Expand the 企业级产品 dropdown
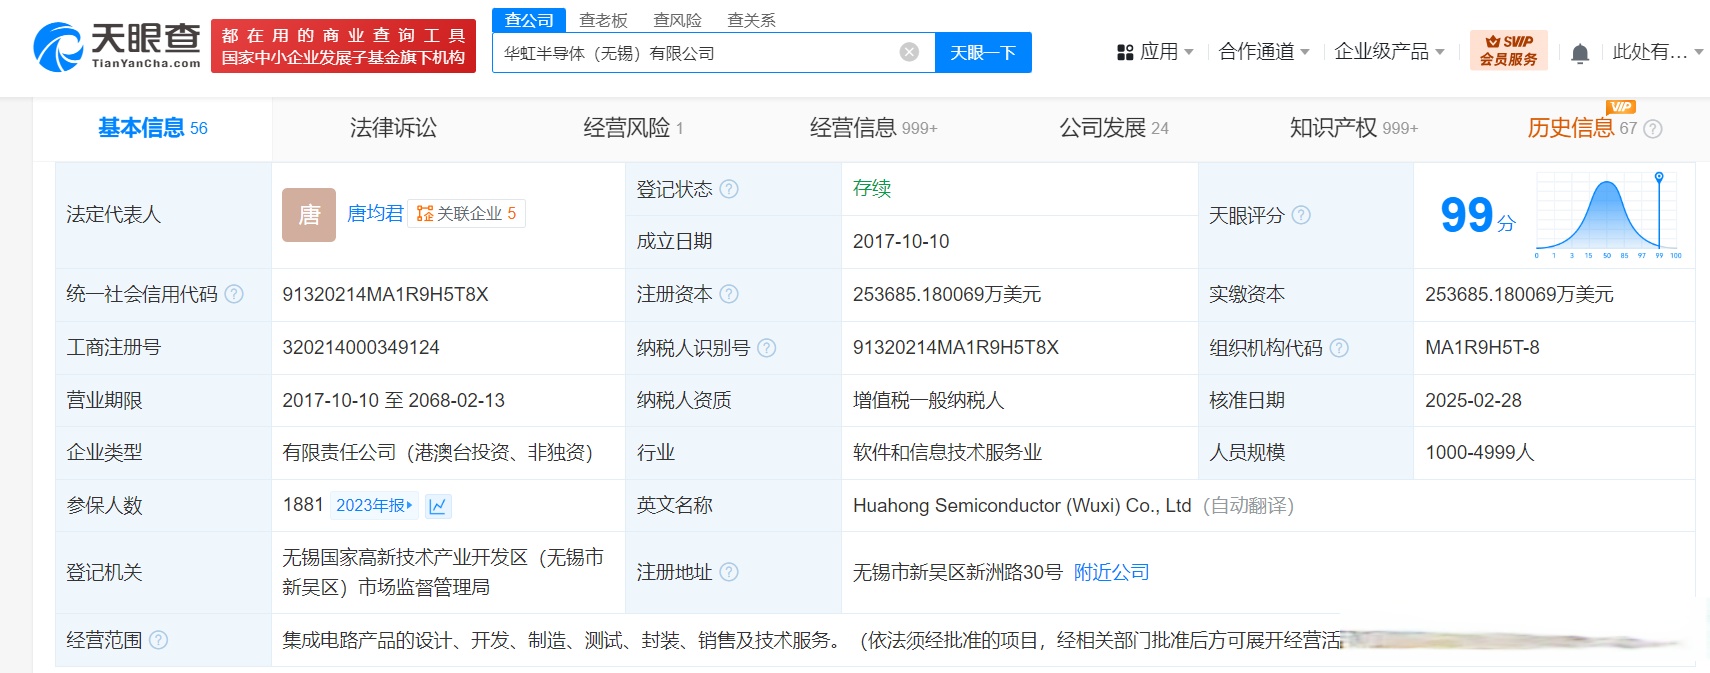Image resolution: width=1710 pixels, height=673 pixels. click(x=1389, y=52)
